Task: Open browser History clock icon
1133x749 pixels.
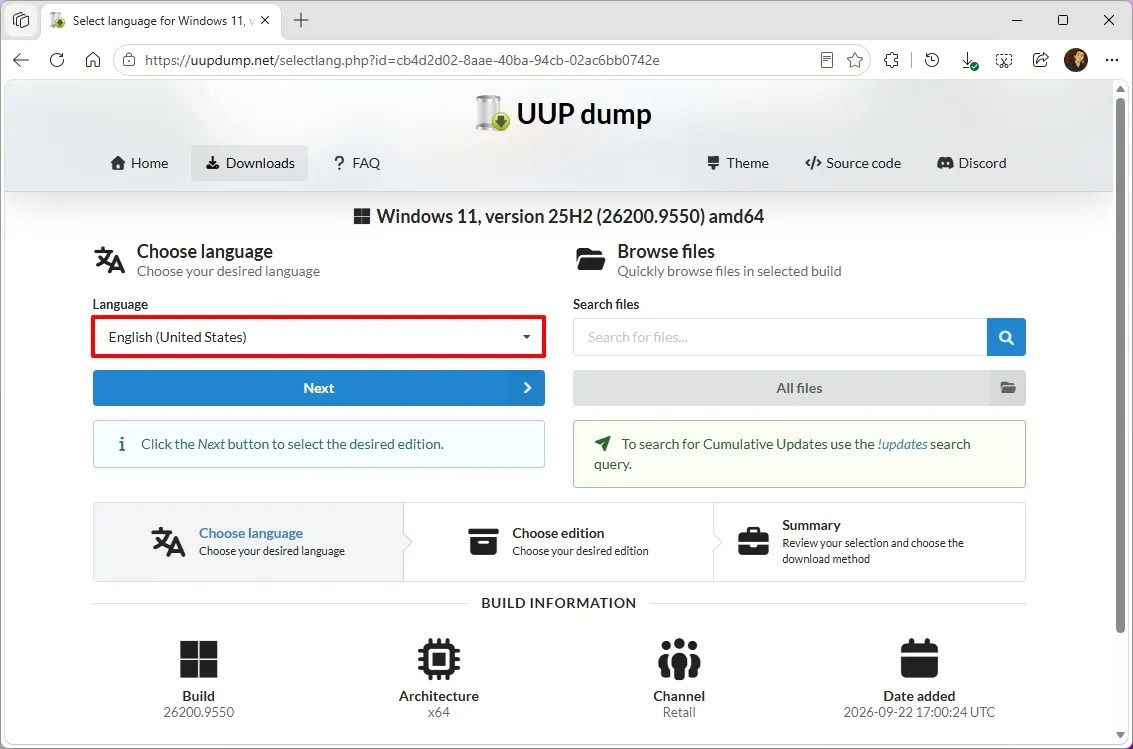Action: click(932, 60)
